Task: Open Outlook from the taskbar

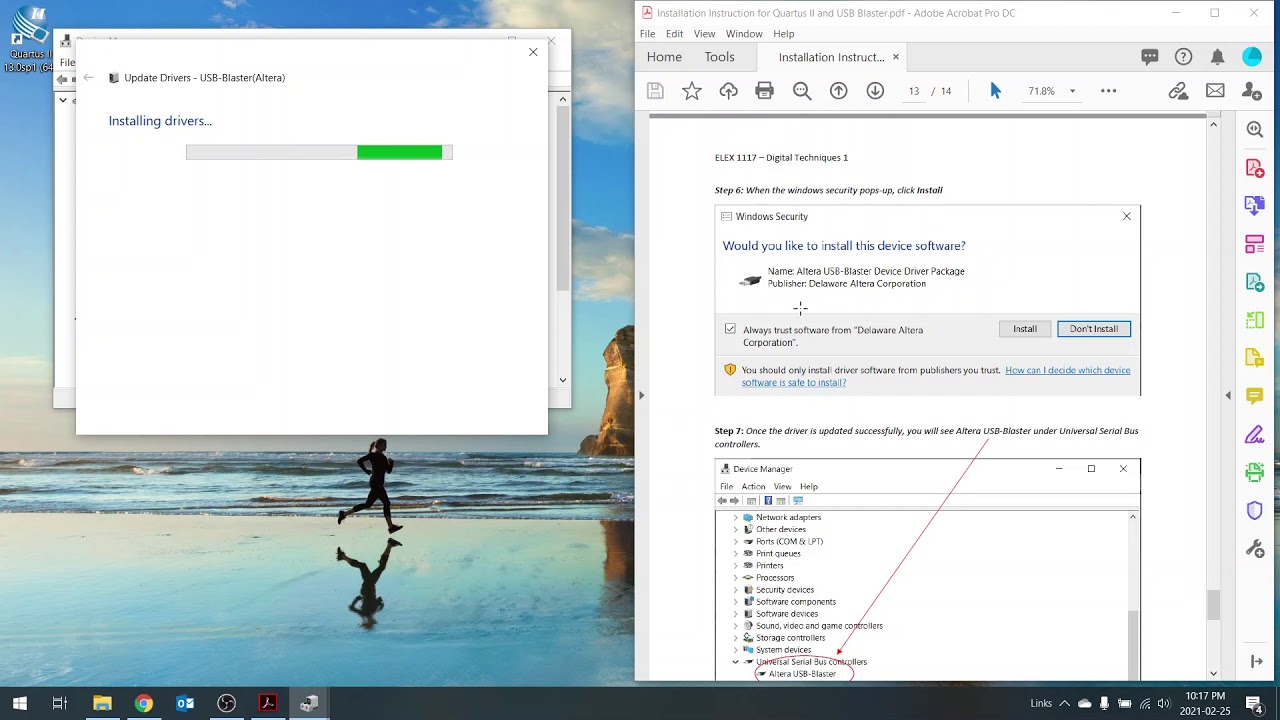Action: click(185, 703)
